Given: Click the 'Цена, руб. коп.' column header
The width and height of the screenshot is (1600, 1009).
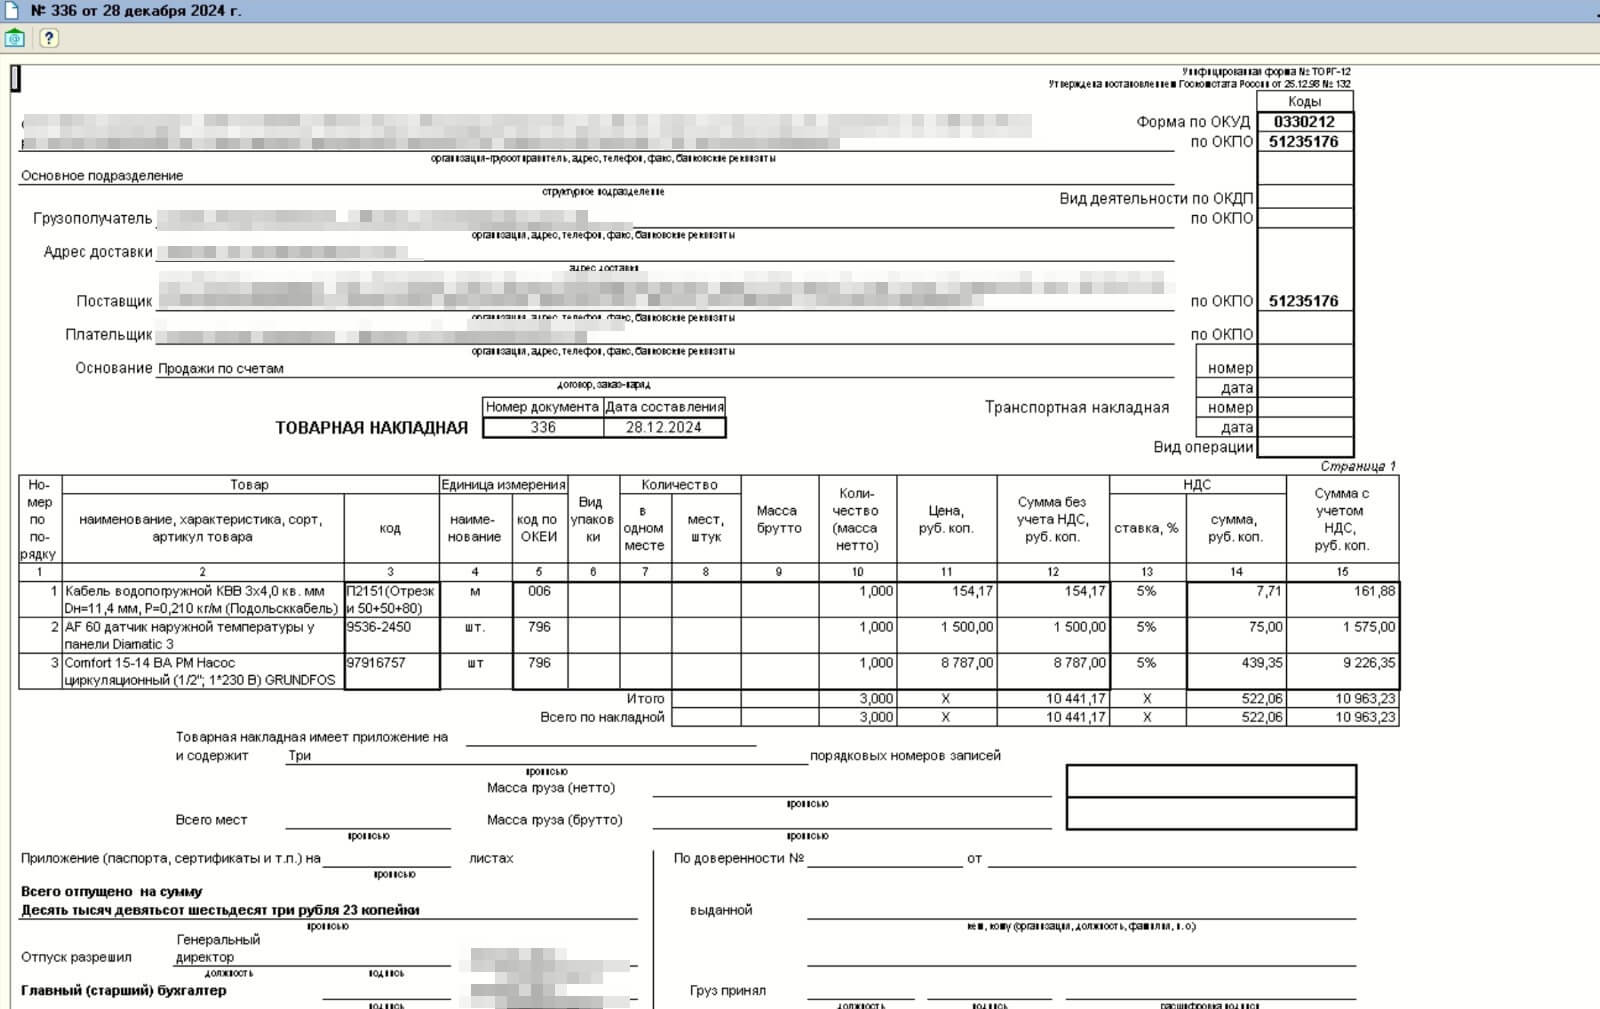Looking at the screenshot, I should pyautogui.click(x=946, y=519).
